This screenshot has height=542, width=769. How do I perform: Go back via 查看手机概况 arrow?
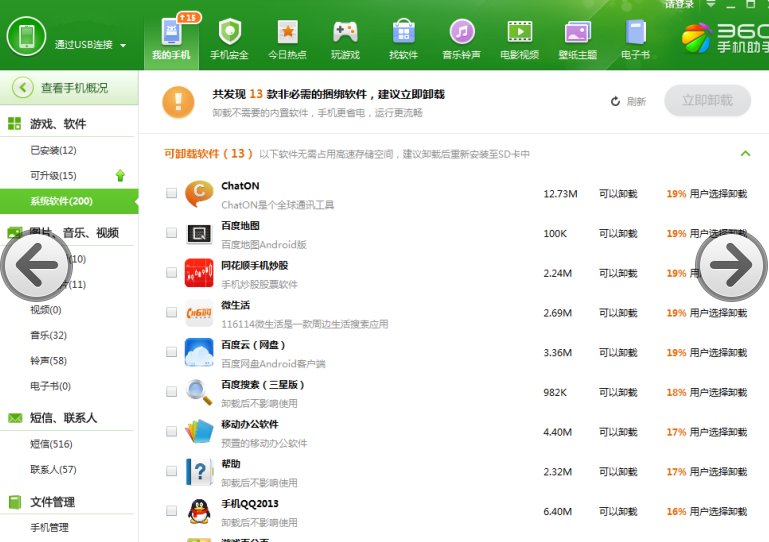click(23, 88)
